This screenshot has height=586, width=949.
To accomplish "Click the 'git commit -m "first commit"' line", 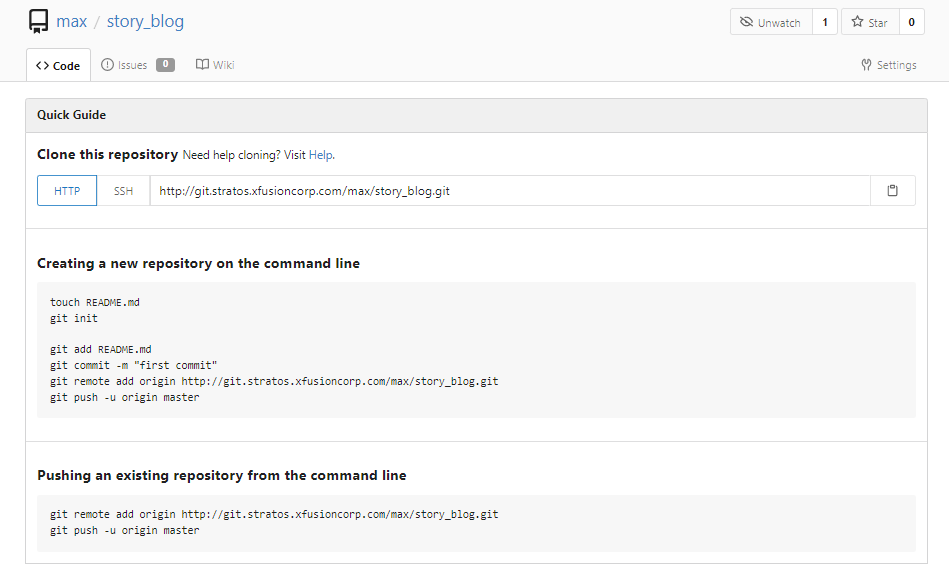I will (133, 365).
